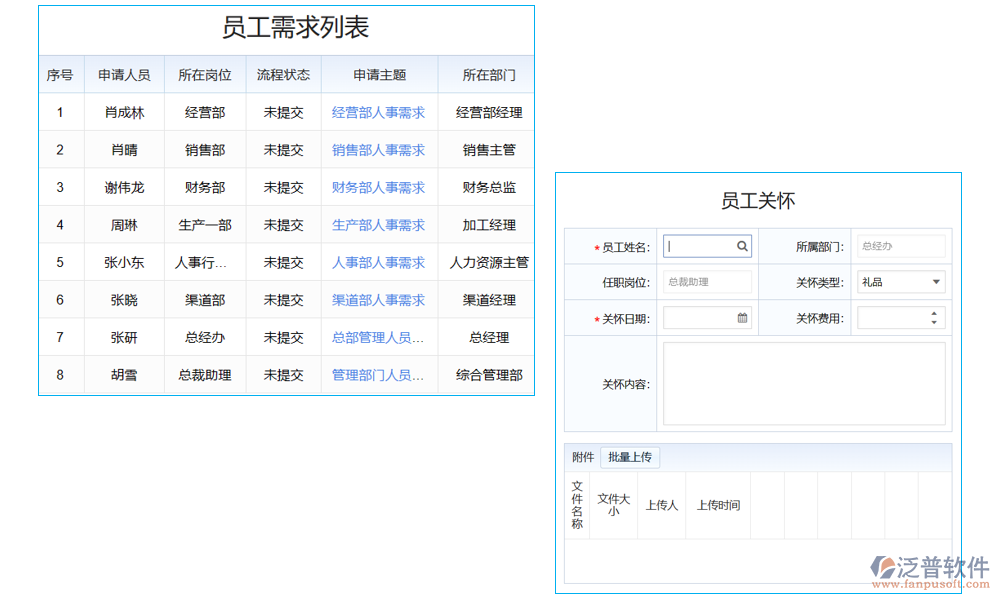Click the up arrow to increase 关怀费用
The image size is (1000, 600).
[933, 313]
